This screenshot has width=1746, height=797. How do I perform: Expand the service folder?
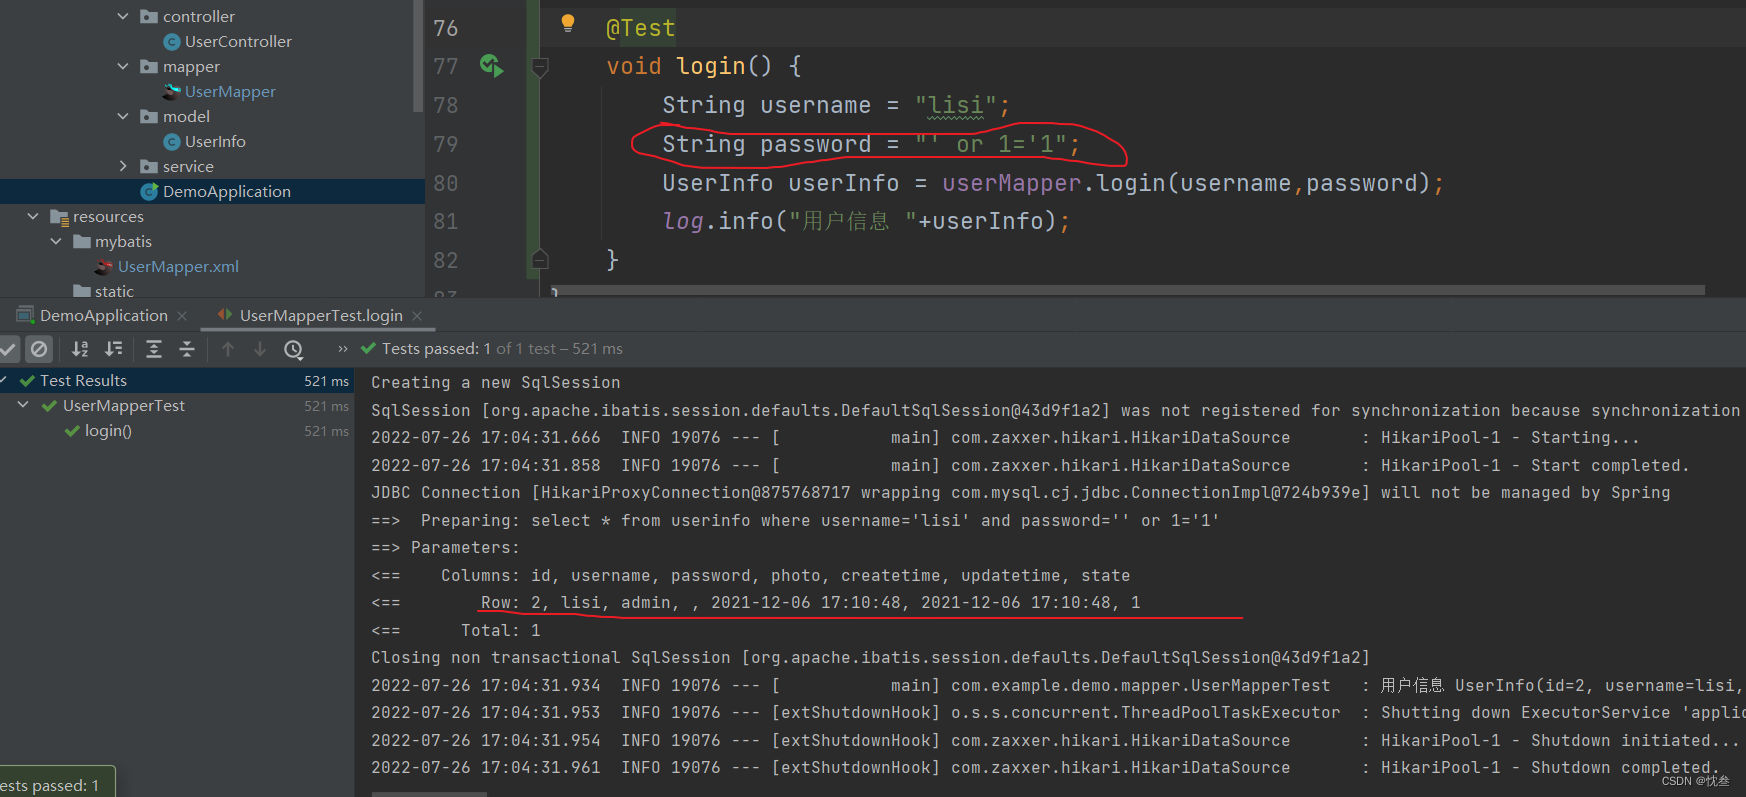click(x=123, y=166)
